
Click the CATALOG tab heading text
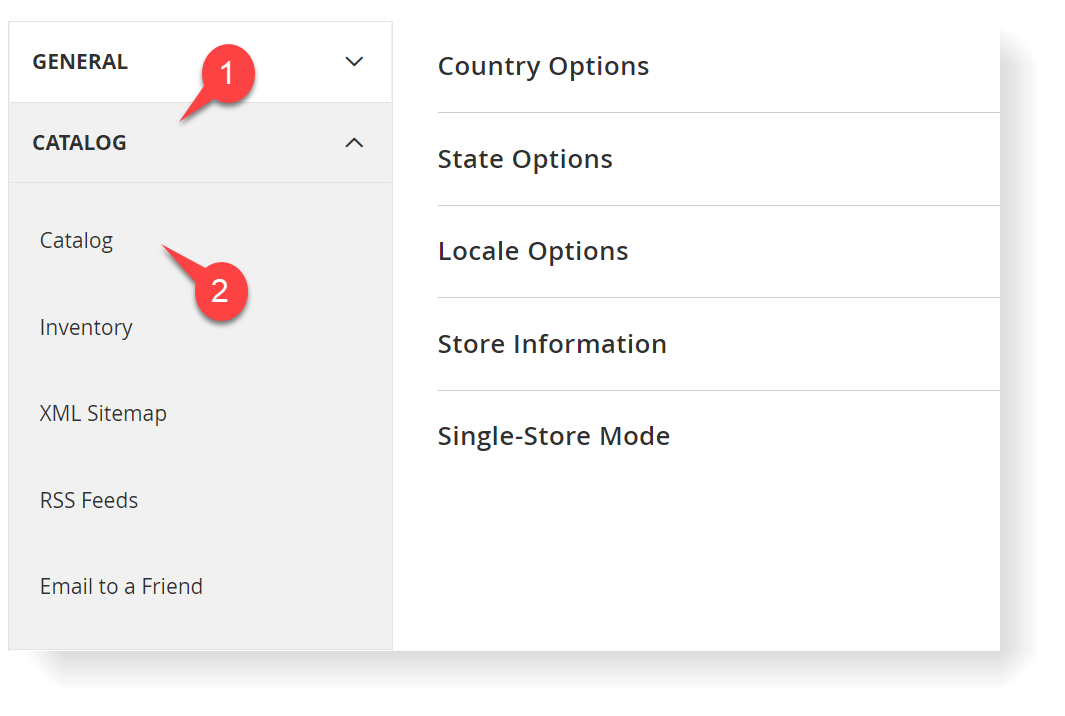79,143
